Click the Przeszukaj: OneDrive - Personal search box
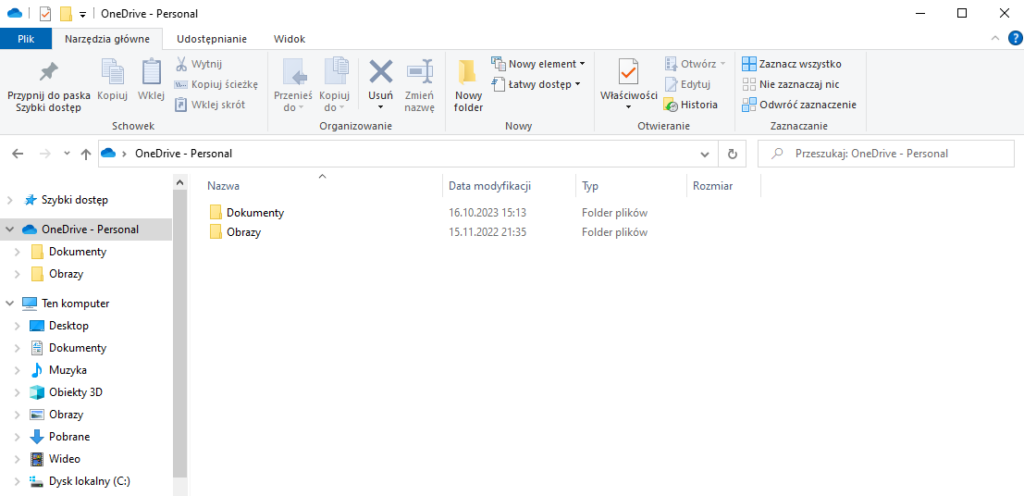Screen dimensions: 1024x496 [x=885, y=154]
